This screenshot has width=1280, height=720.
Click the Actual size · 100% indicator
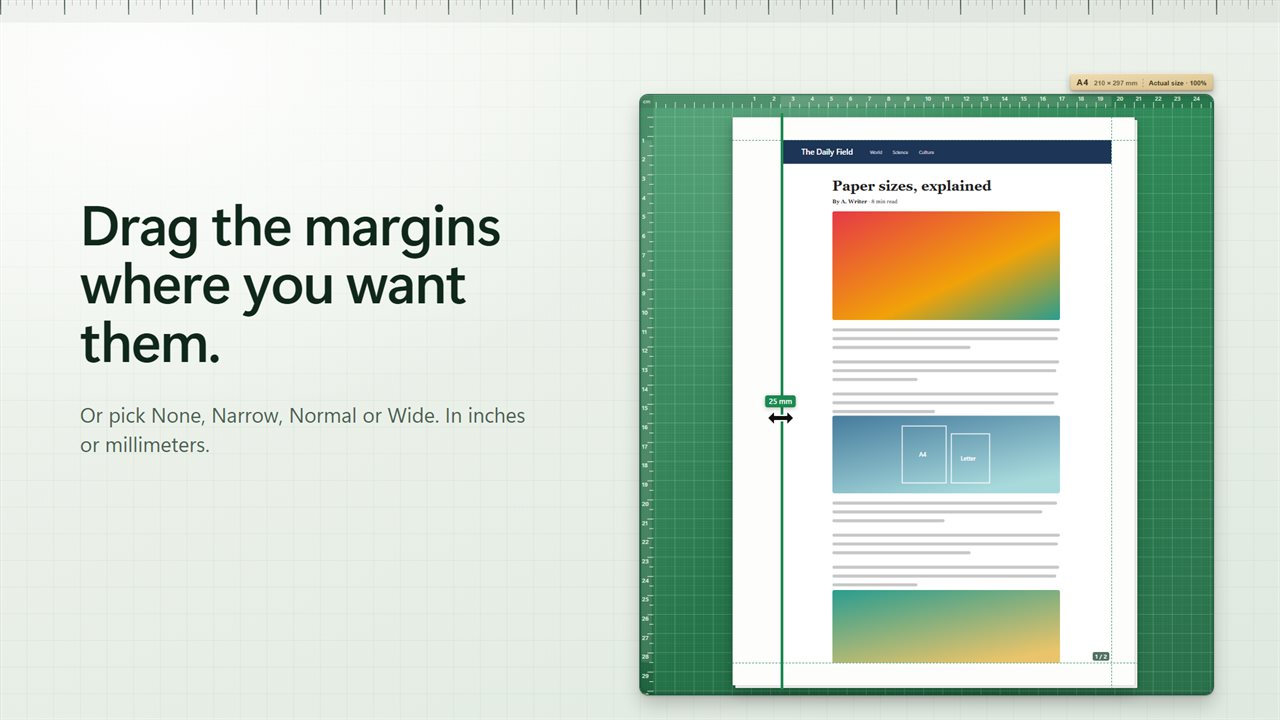pyautogui.click(x=1177, y=83)
